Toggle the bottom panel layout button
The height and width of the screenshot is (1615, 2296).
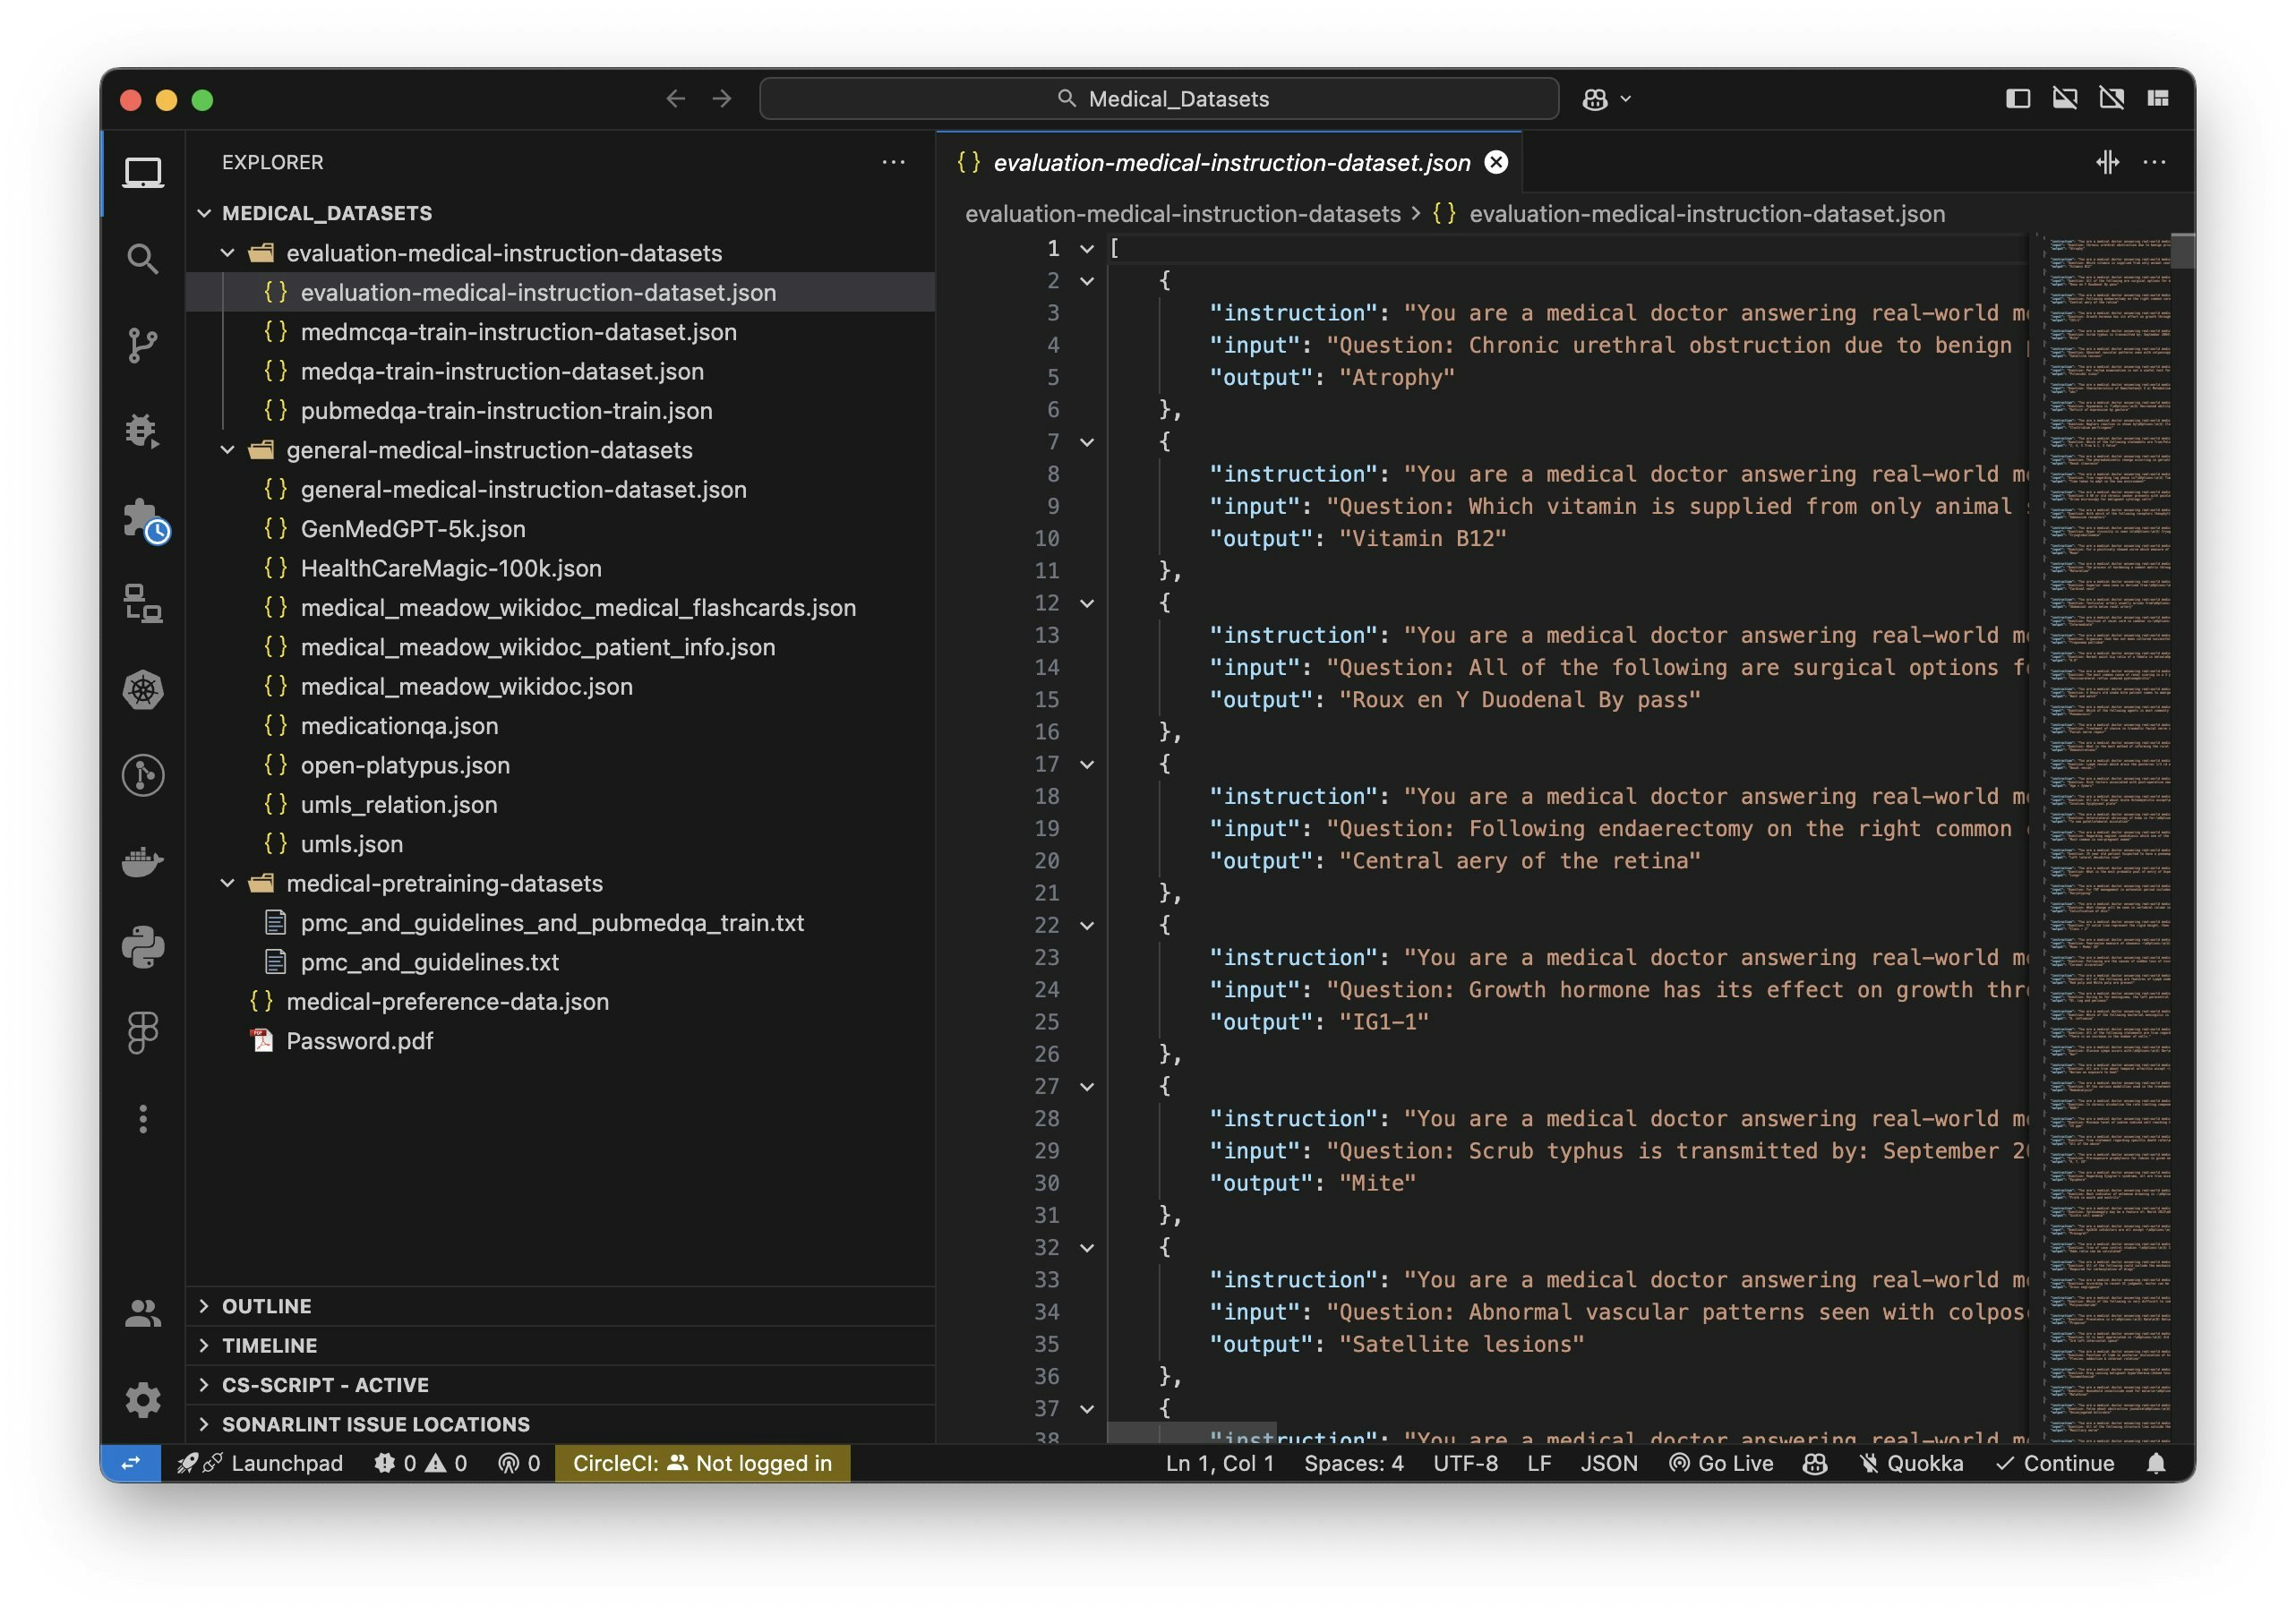click(x=2064, y=98)
